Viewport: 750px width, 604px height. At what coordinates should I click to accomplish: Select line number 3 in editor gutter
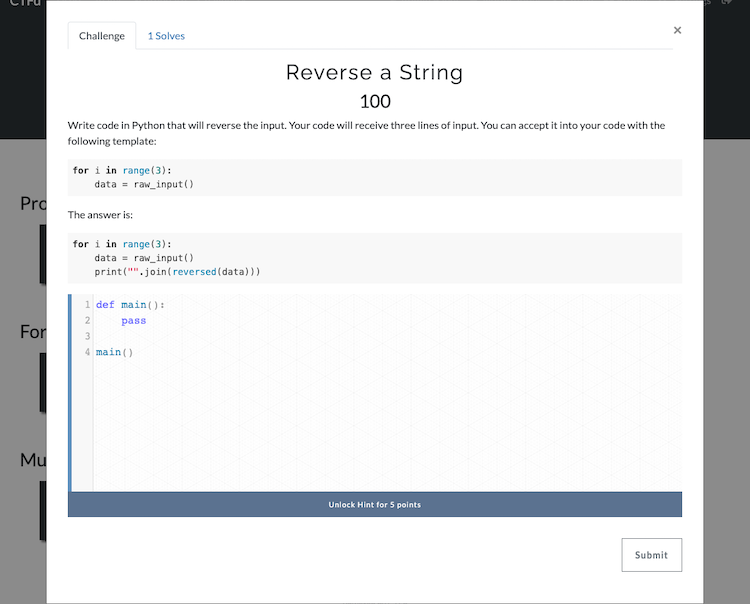tap(87, 336)
